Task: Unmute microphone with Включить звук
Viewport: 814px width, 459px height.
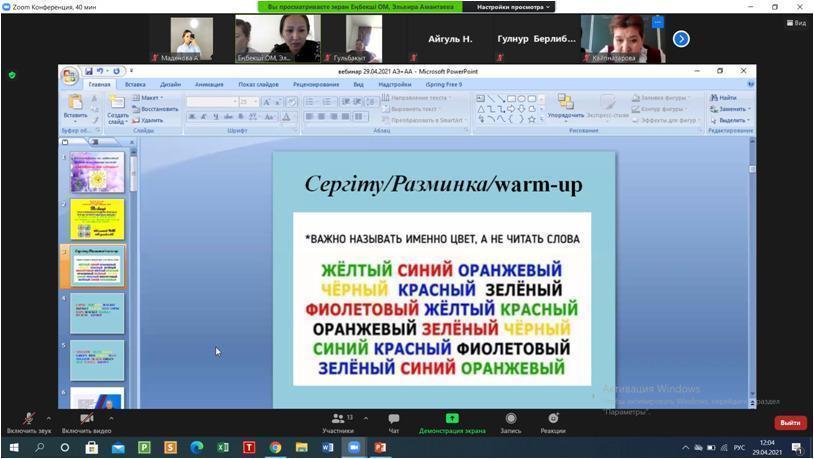Action: (x=29, y=423)
